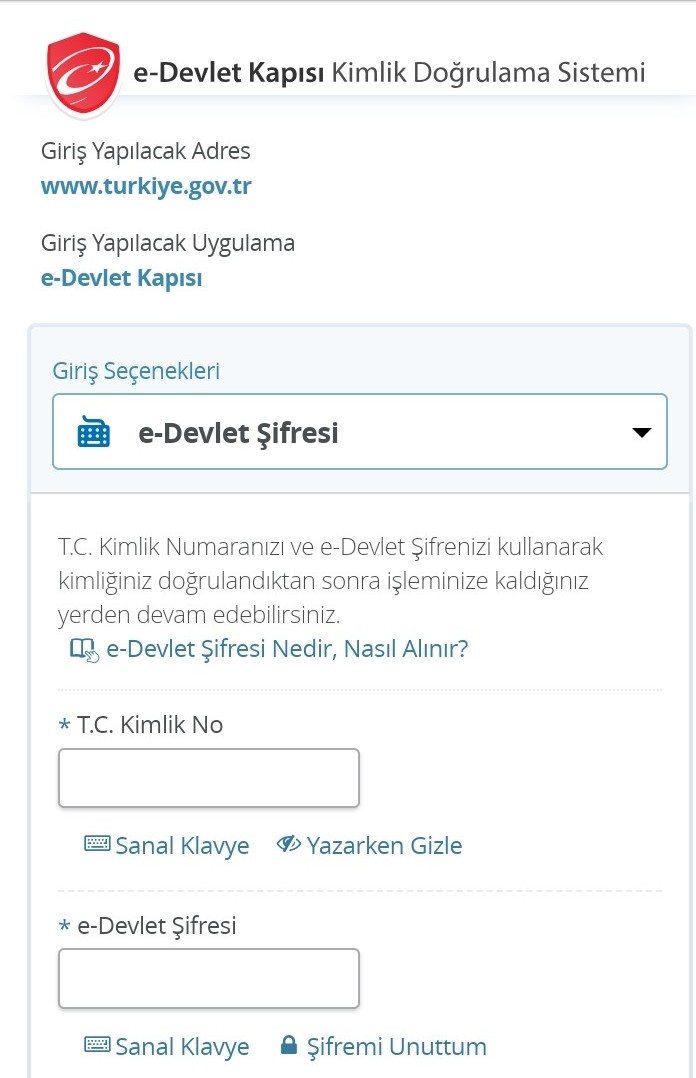This screenshot has height=1078, width=696.
Task: Click the Şifremi Unuttum link
Action: [396, 1046]
